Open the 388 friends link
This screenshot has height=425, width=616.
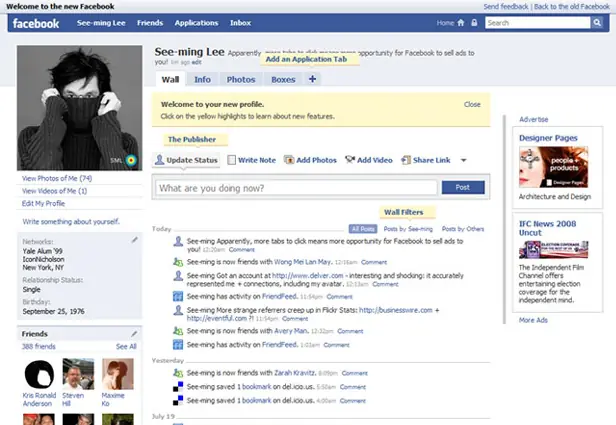[x=38, y=346]
